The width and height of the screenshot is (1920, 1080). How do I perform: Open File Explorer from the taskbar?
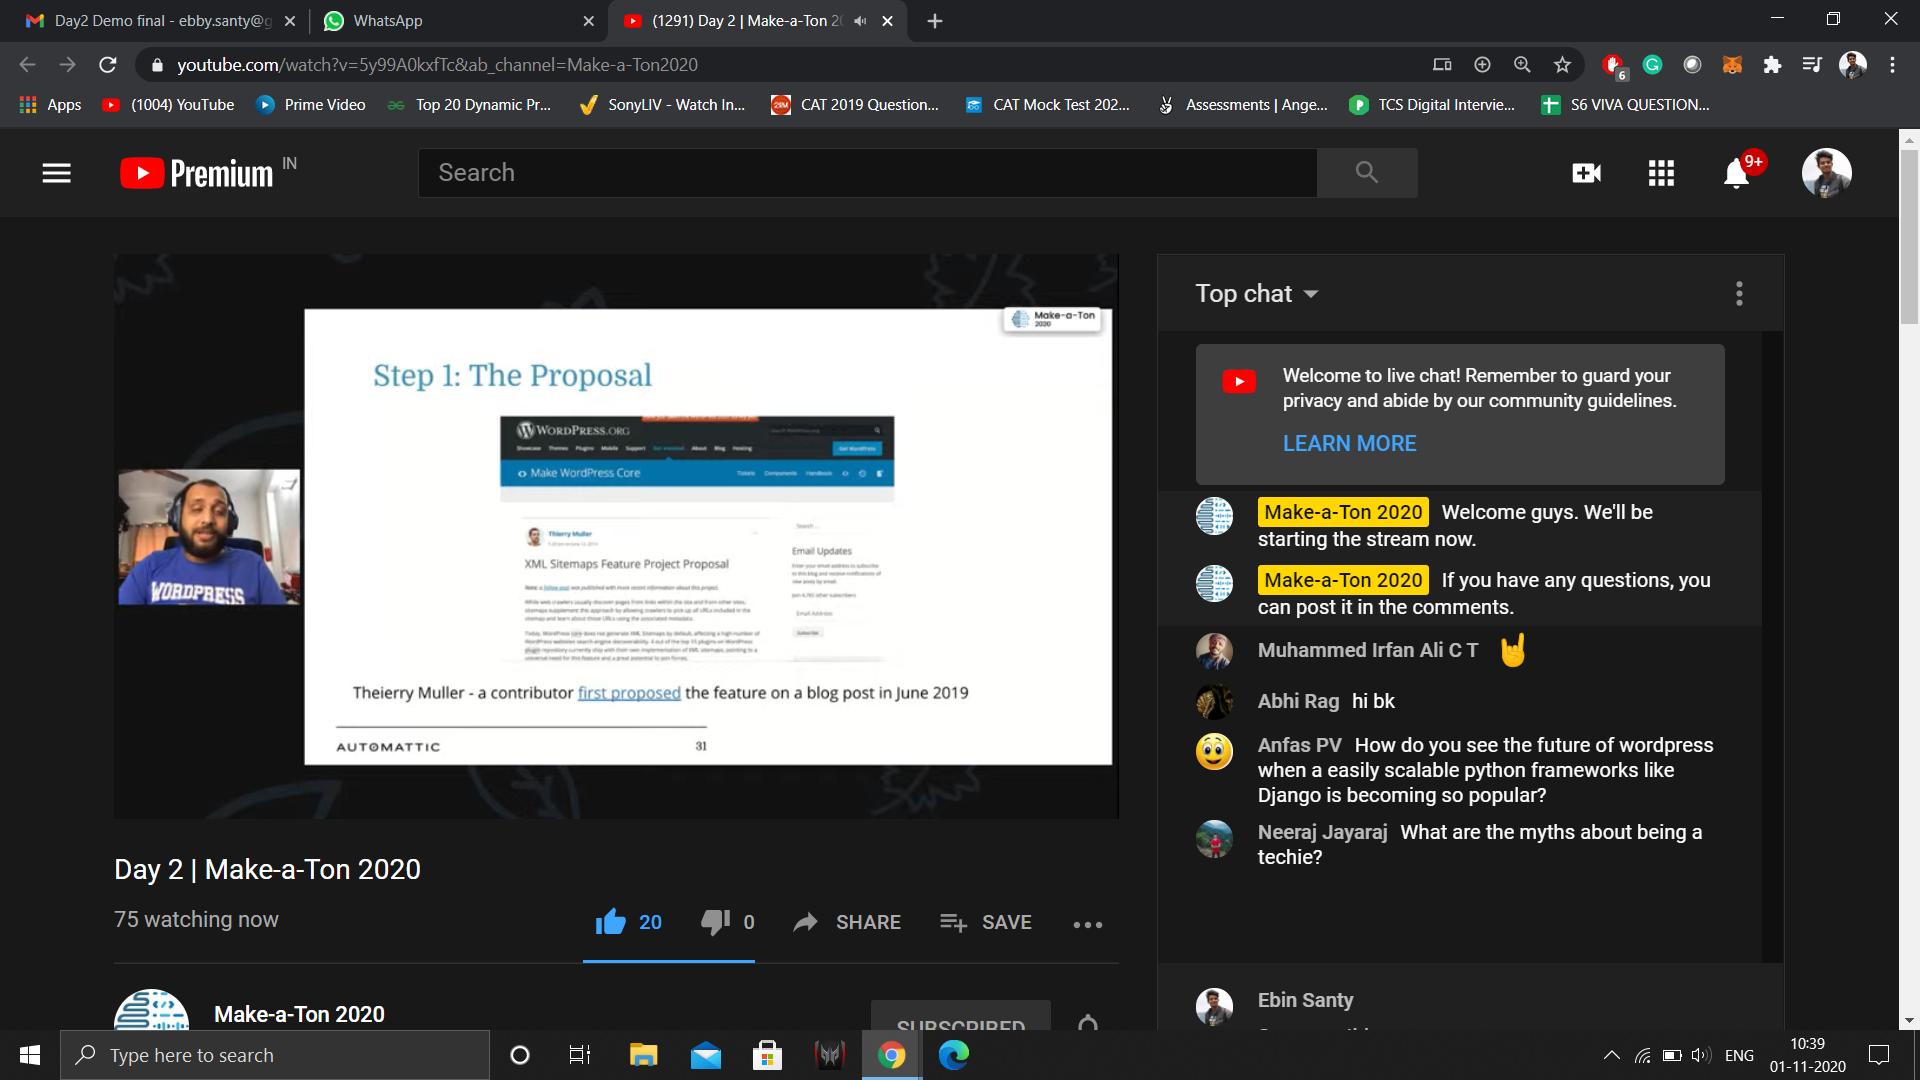pos(643,1055)
